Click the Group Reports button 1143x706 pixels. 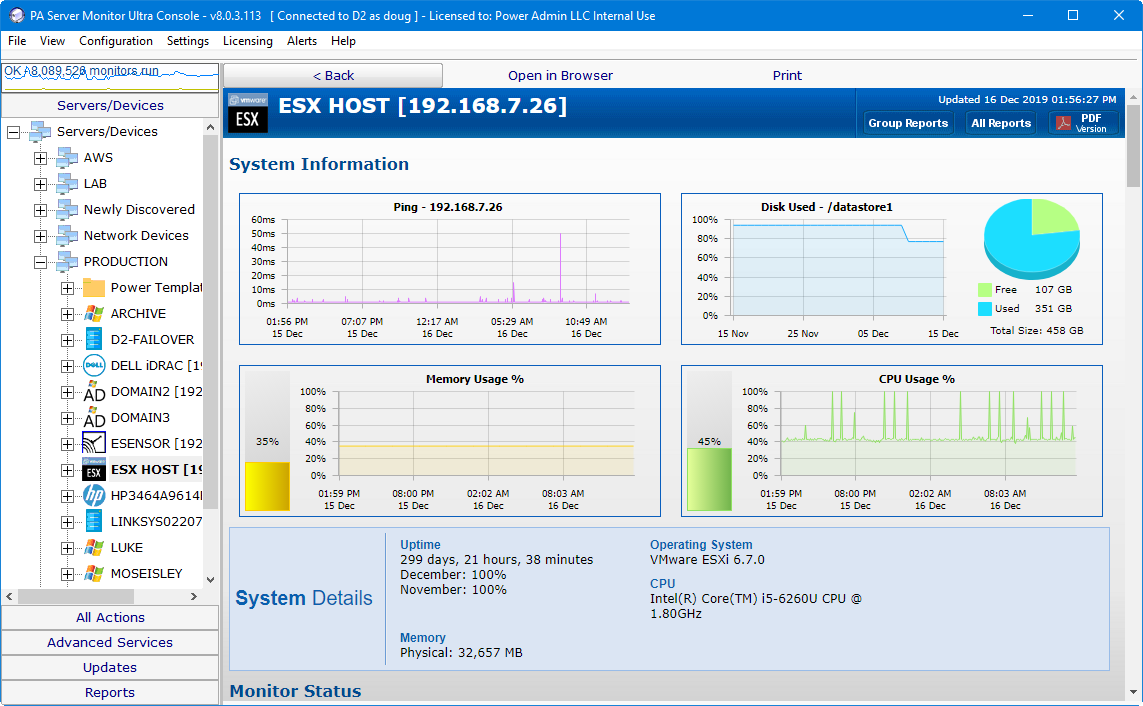click(x=908, y=123)
